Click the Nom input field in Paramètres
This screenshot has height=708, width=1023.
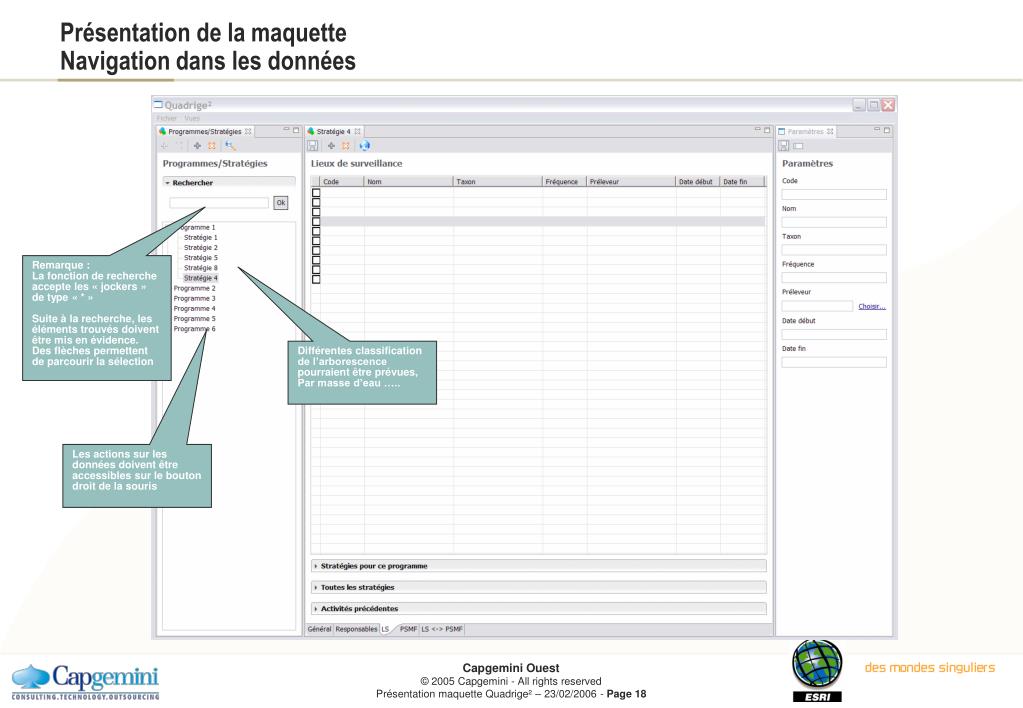click(x=834, y=223)
